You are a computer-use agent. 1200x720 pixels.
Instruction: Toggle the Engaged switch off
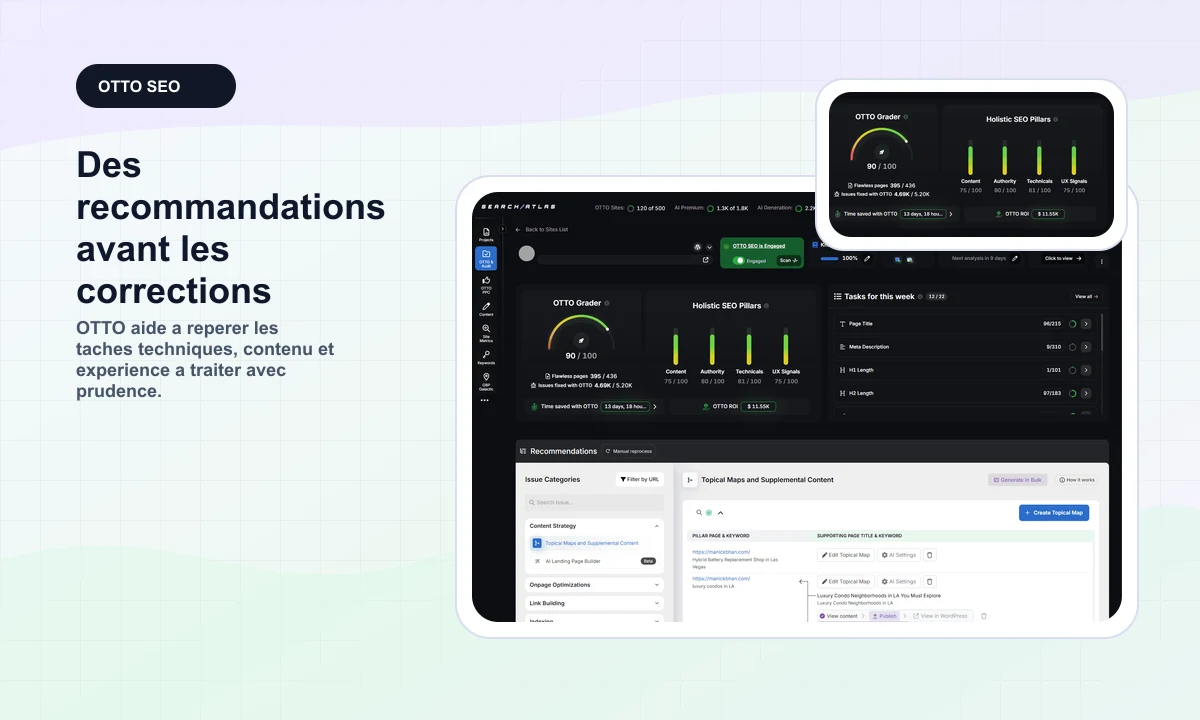point(739,260)
